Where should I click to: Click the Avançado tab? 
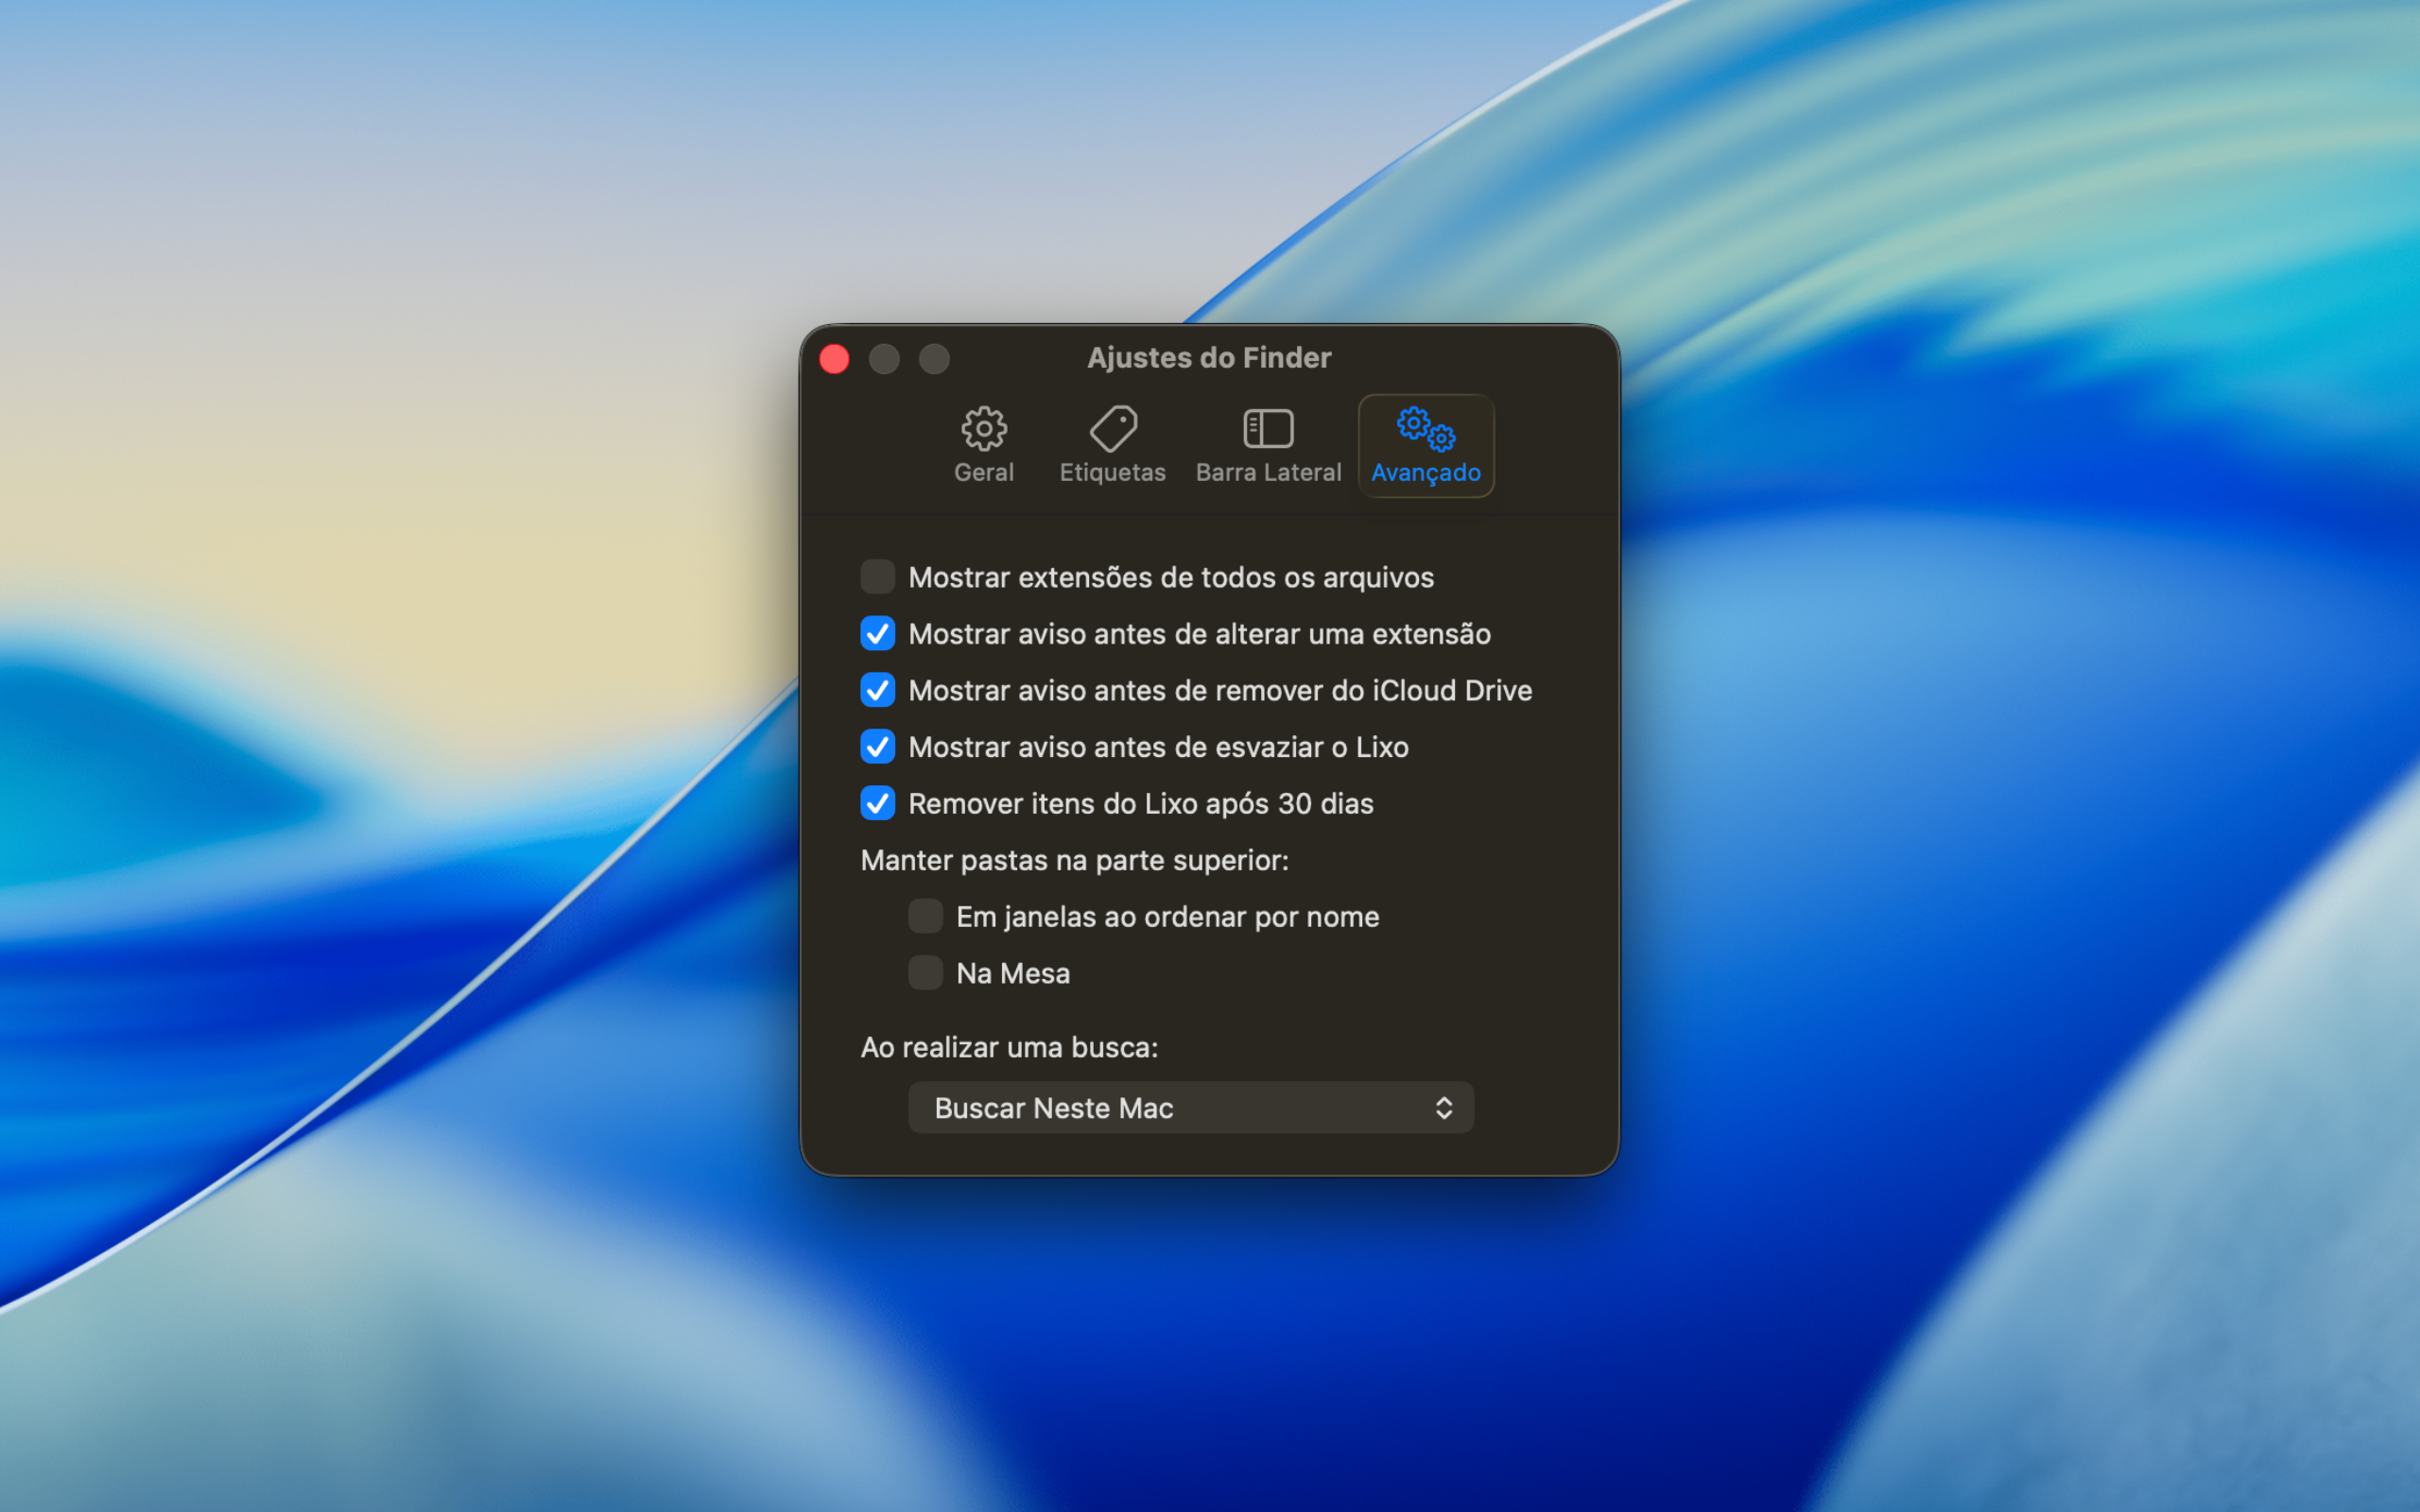[x=1425, y=446]
